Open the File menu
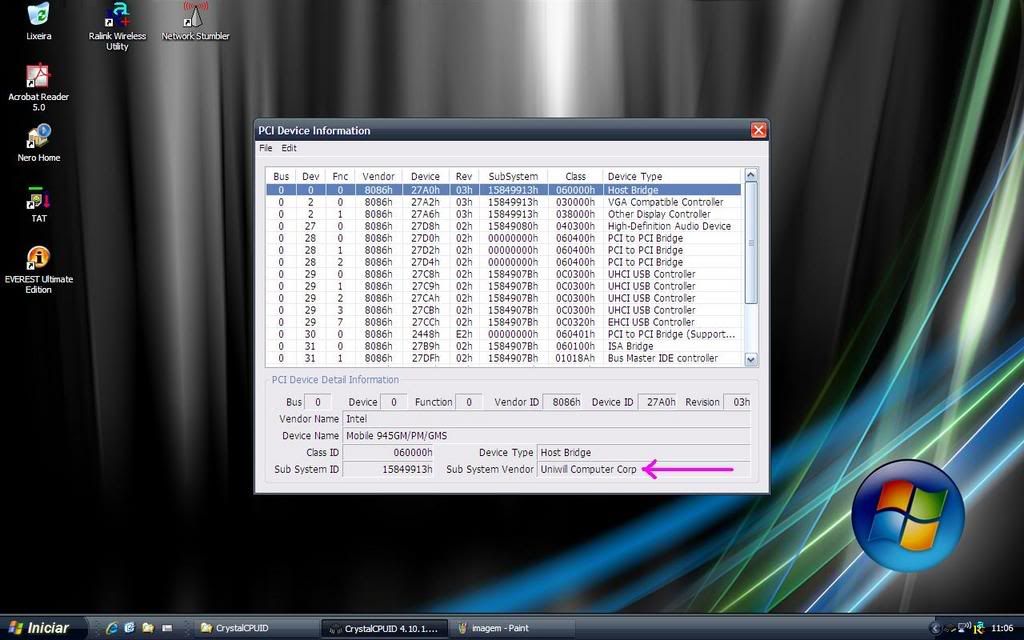The width and height of the screenshot is (1024, 640). coord(265,148)
